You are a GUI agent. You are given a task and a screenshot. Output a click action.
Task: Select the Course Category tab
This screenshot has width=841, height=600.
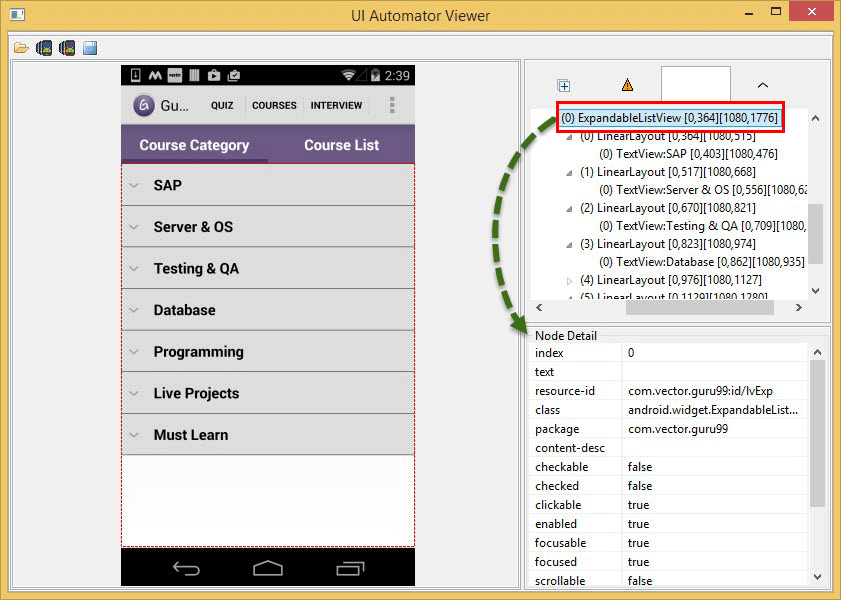coord(194,145)
